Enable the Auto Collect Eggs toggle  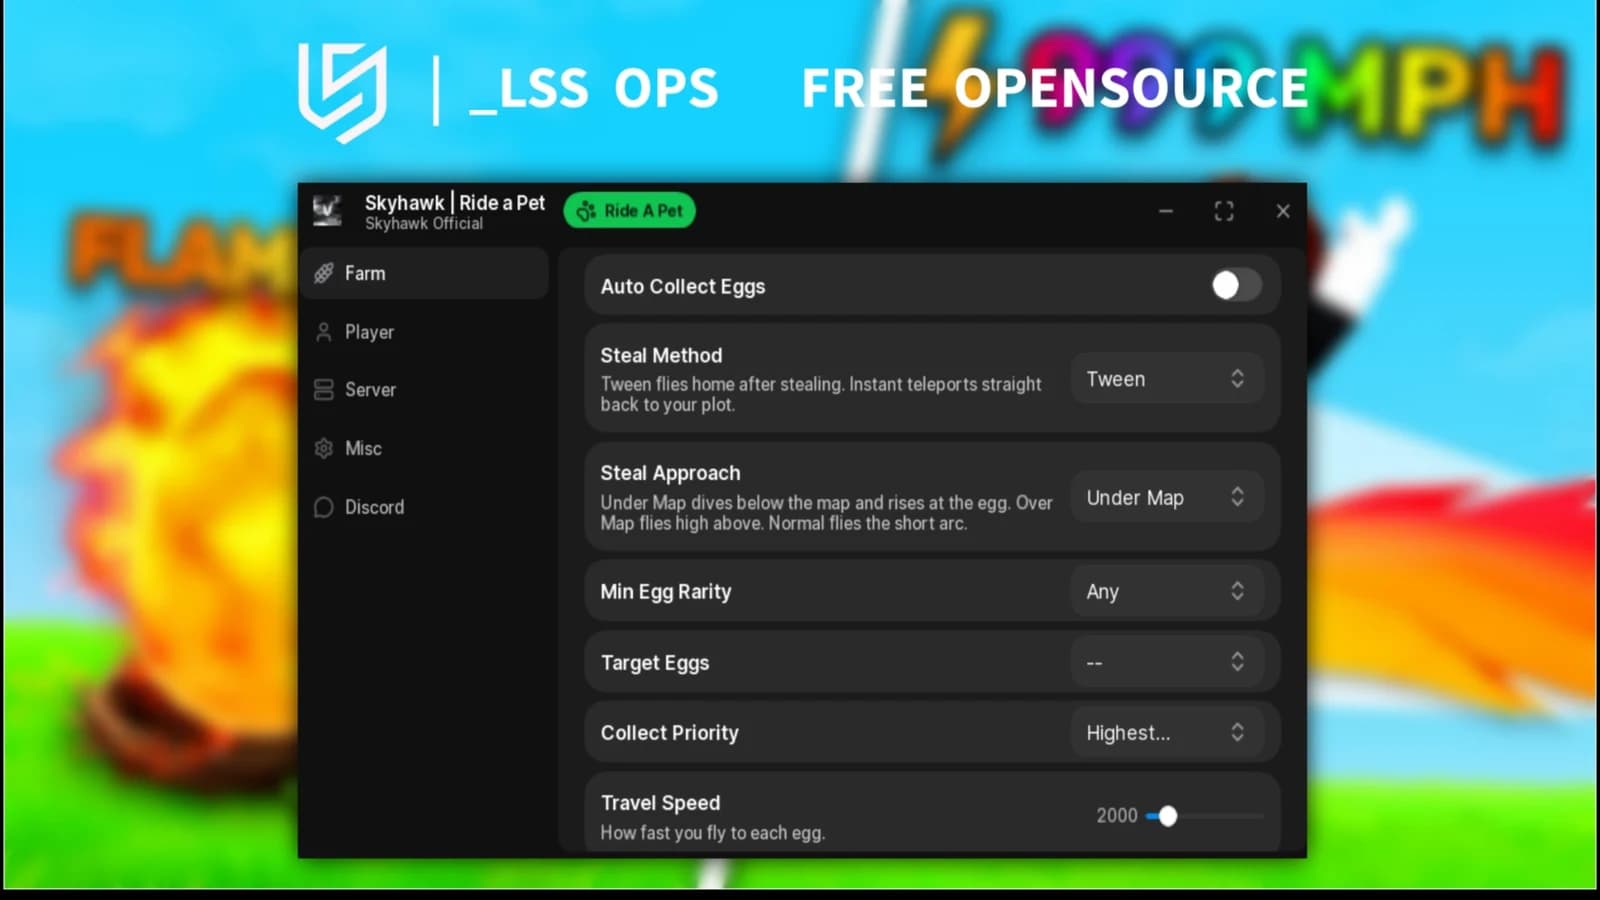pos(1236,286)
